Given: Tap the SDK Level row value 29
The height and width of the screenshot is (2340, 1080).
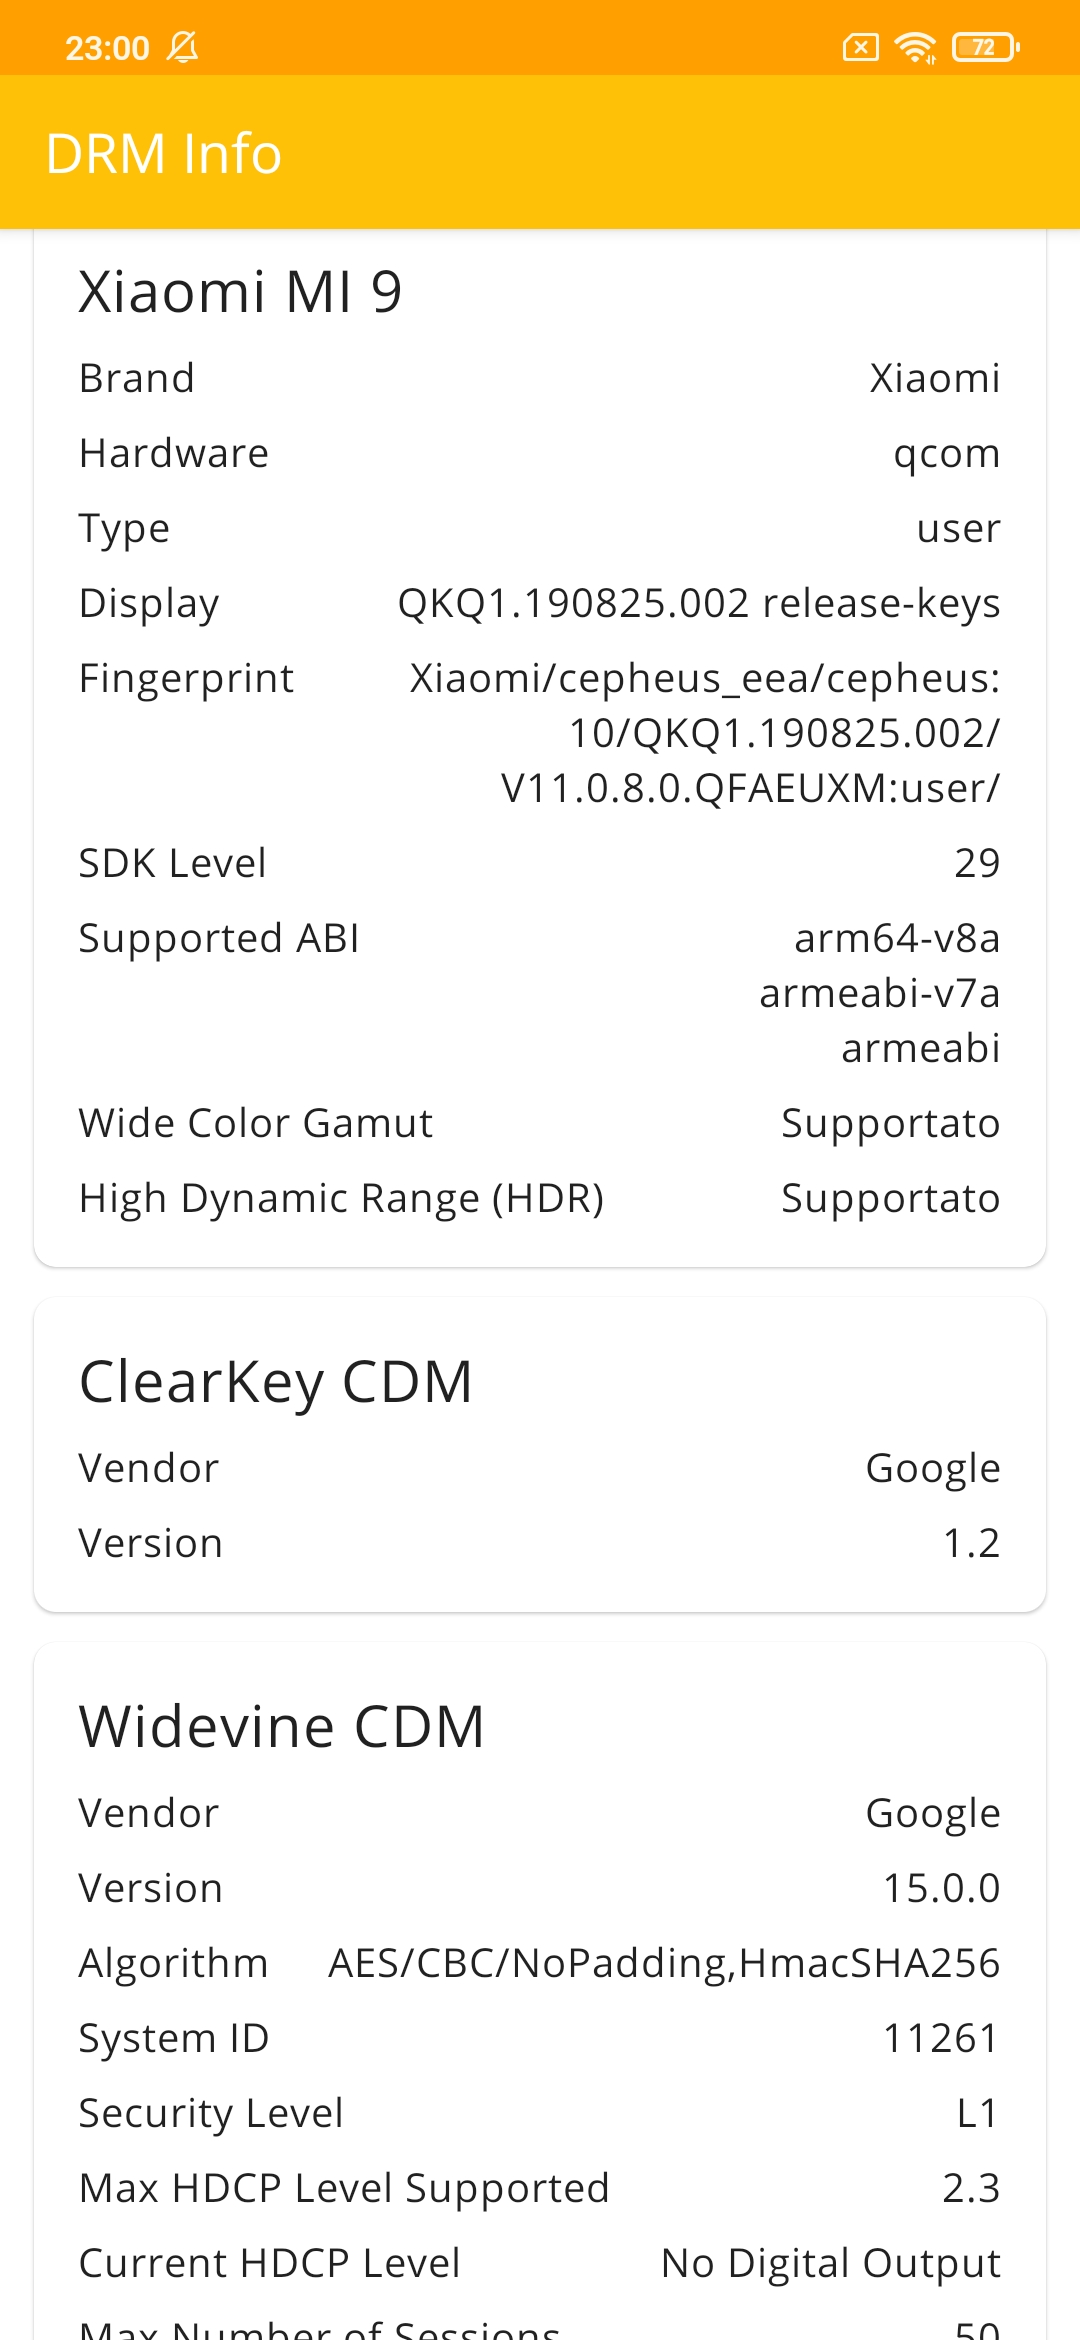Looking at the screenshot, I should (x=977, y=863).
